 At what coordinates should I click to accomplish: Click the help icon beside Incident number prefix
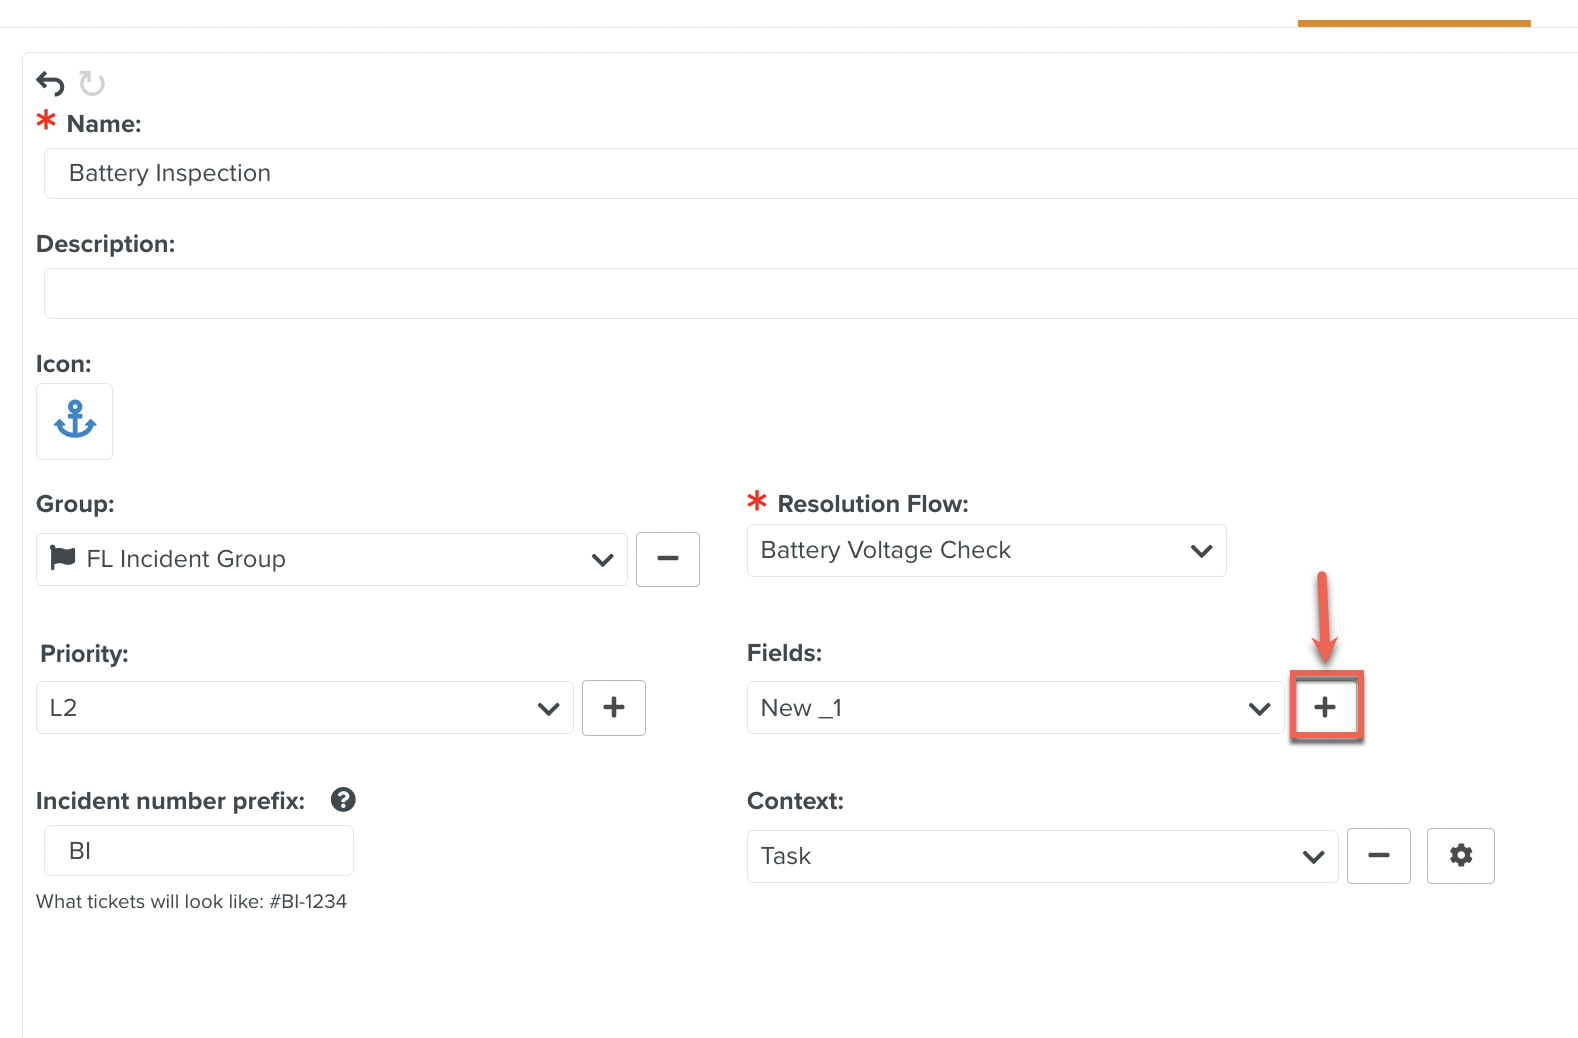(x=343, y=800)
